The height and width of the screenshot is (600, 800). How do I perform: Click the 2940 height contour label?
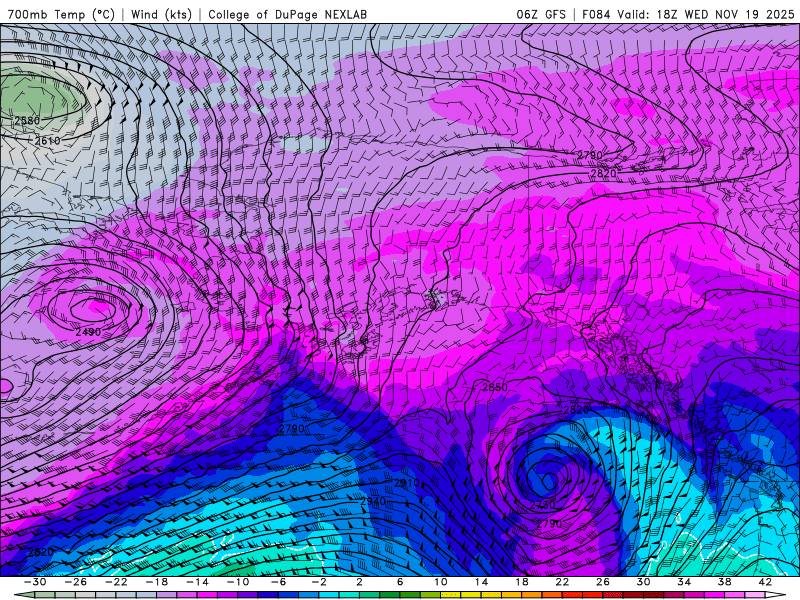pyautogui.click(x=373, y=502)
